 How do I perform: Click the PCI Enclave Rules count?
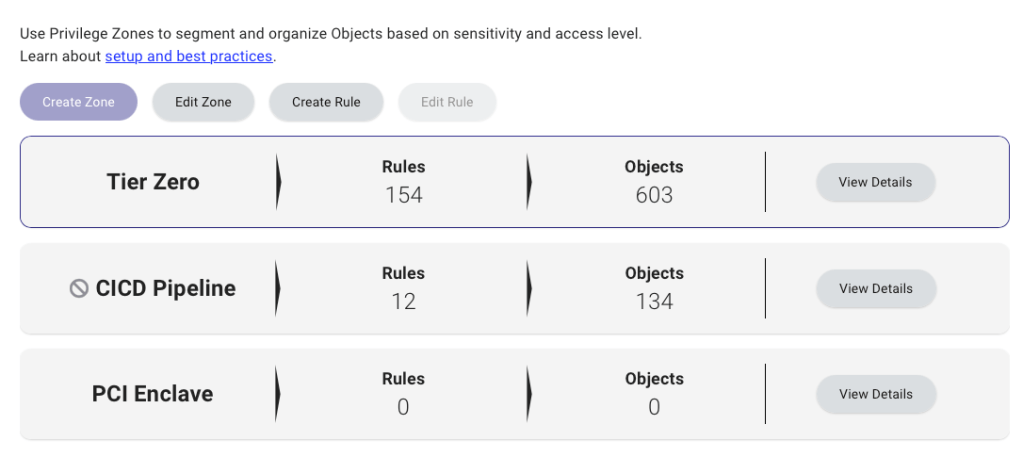(x=404, y=407)
